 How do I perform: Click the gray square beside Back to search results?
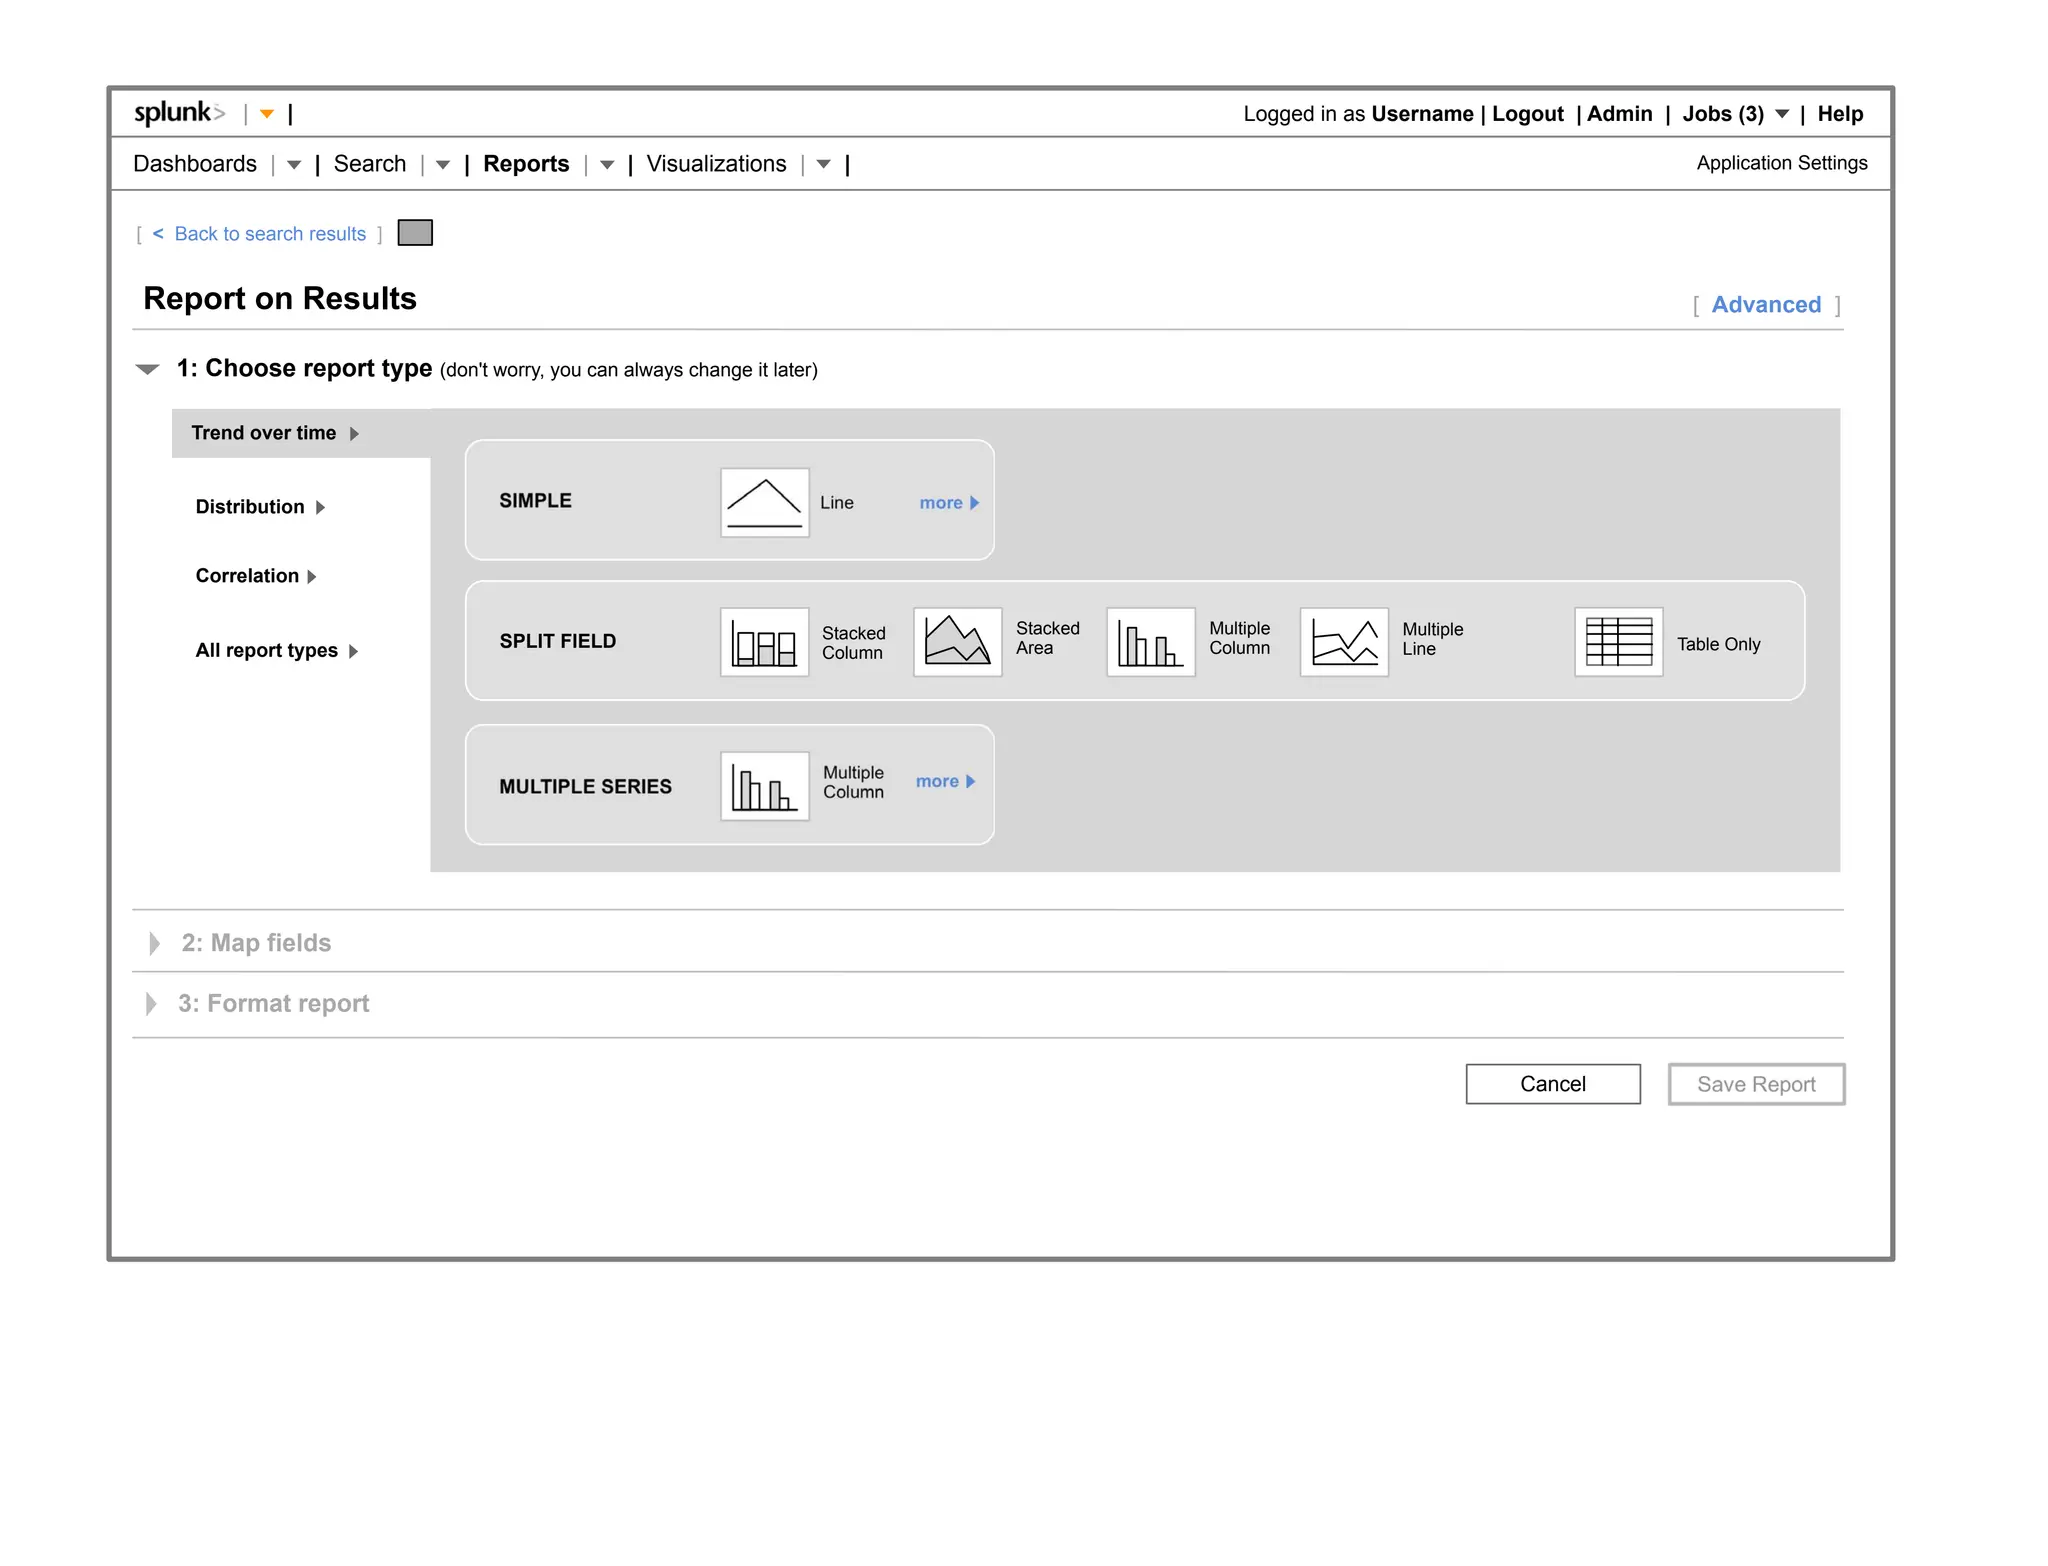415,233
